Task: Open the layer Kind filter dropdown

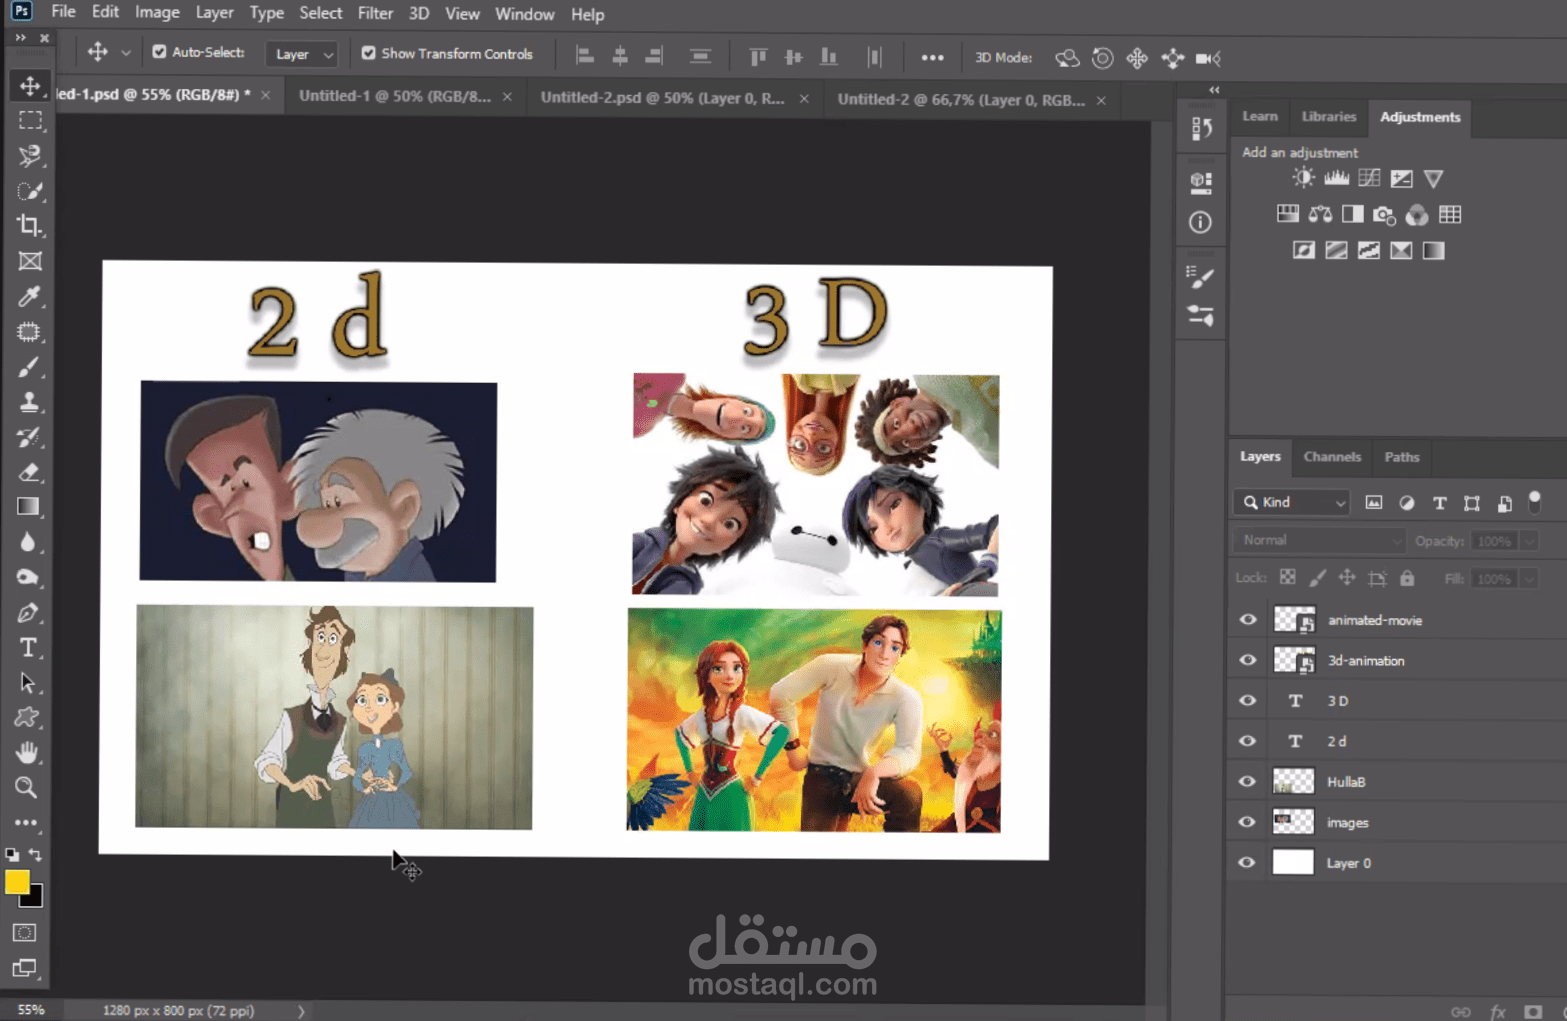Action: coord(1292,503)
